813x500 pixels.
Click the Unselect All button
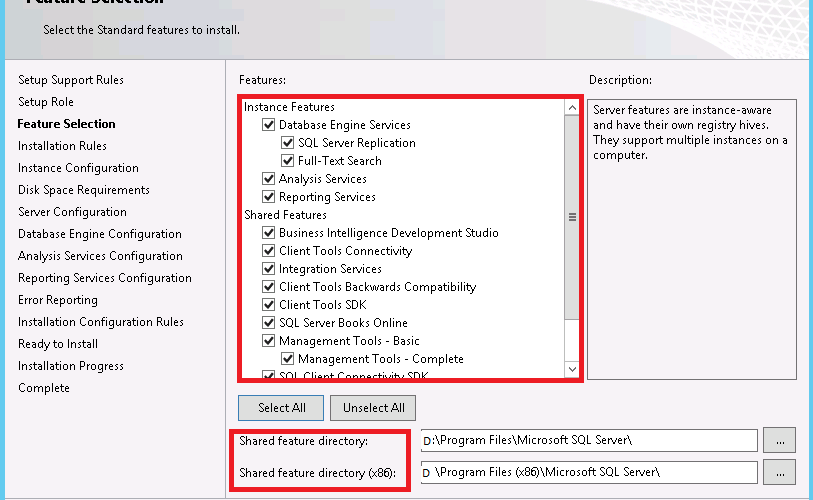pyautogui.click(x=373, y=408)
